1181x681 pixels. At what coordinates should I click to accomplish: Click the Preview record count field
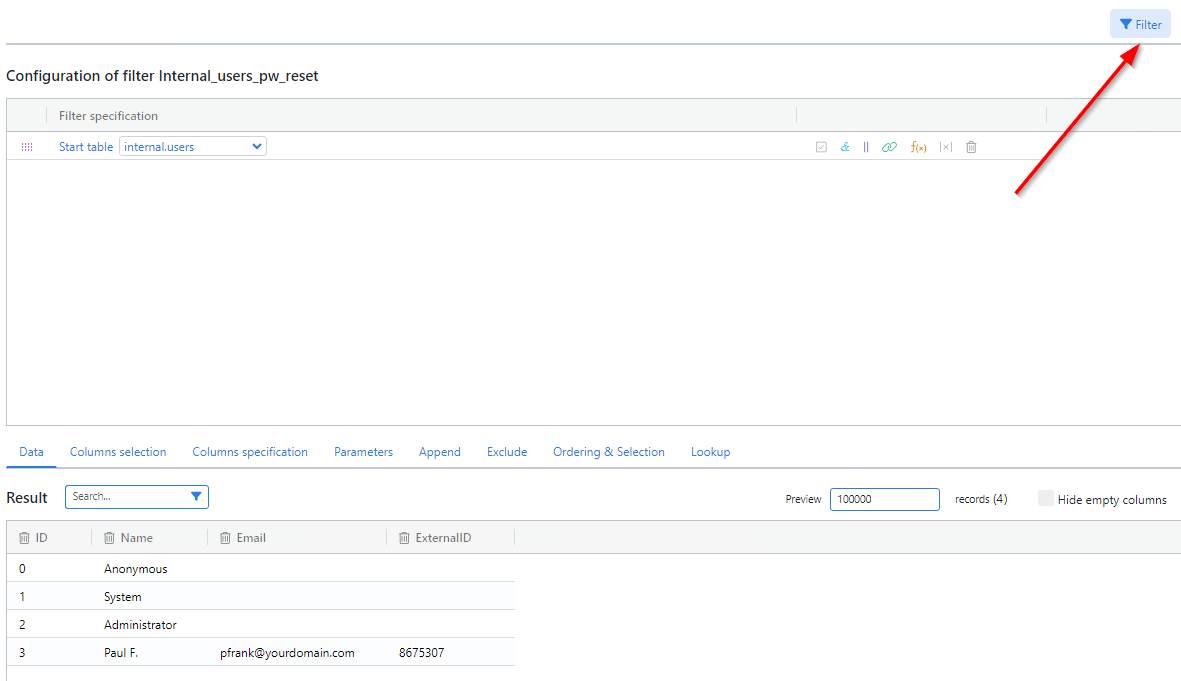coord(884,499)
